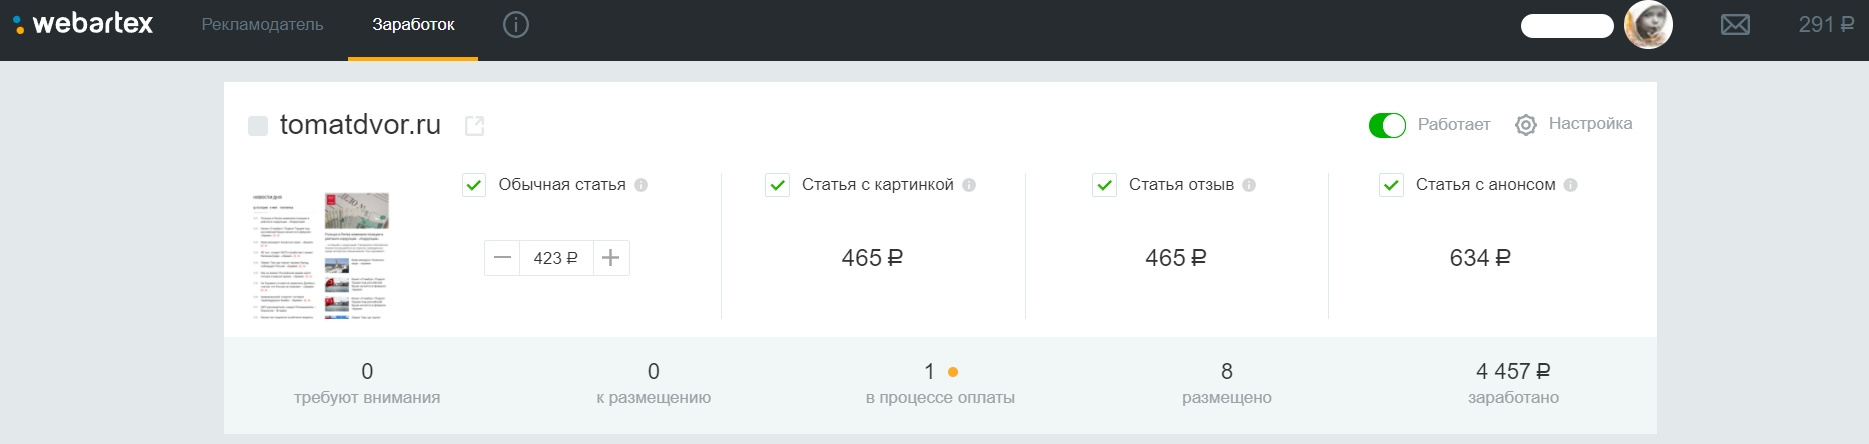Increase article price with plus button
The width and height of the screenshot is (1869, 444).
(x=611, y=258)
